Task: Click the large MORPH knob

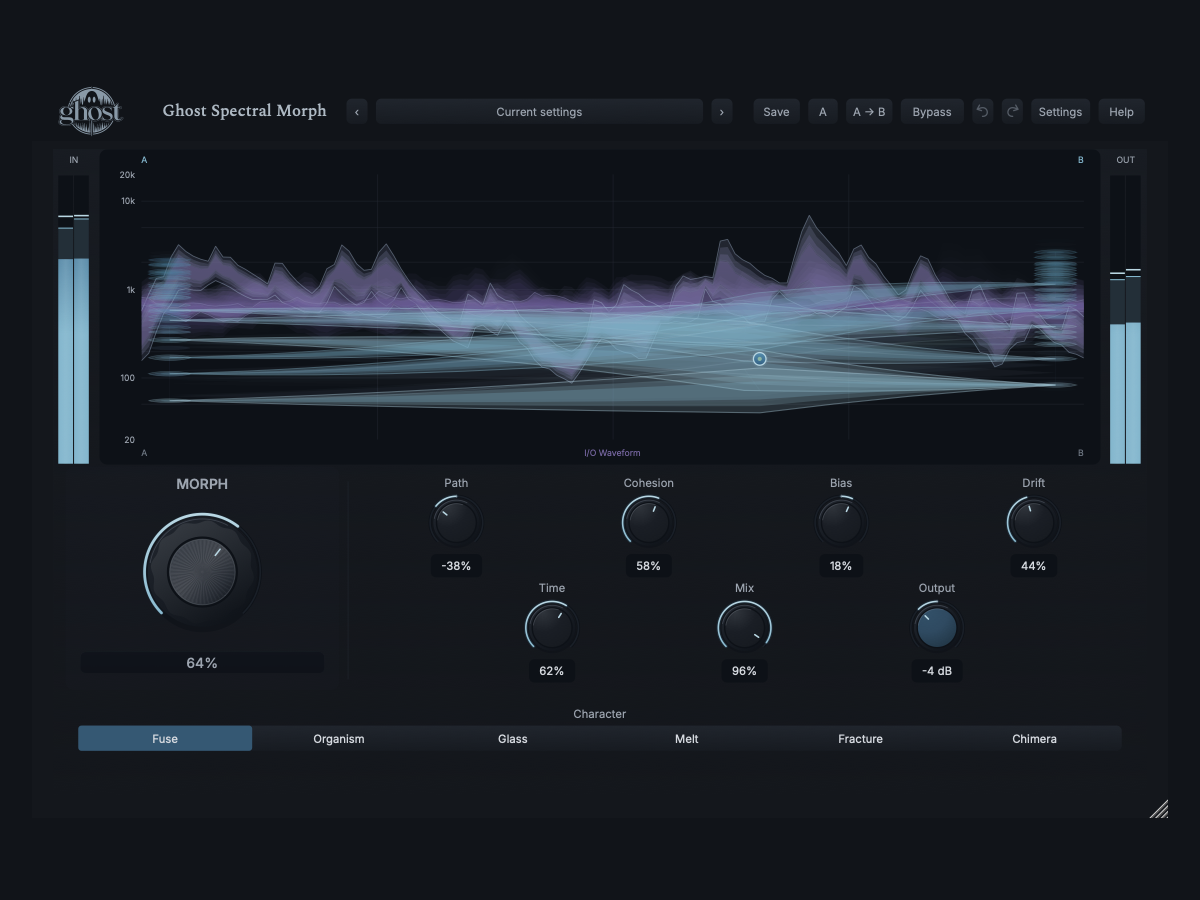Action: point(202,572)
